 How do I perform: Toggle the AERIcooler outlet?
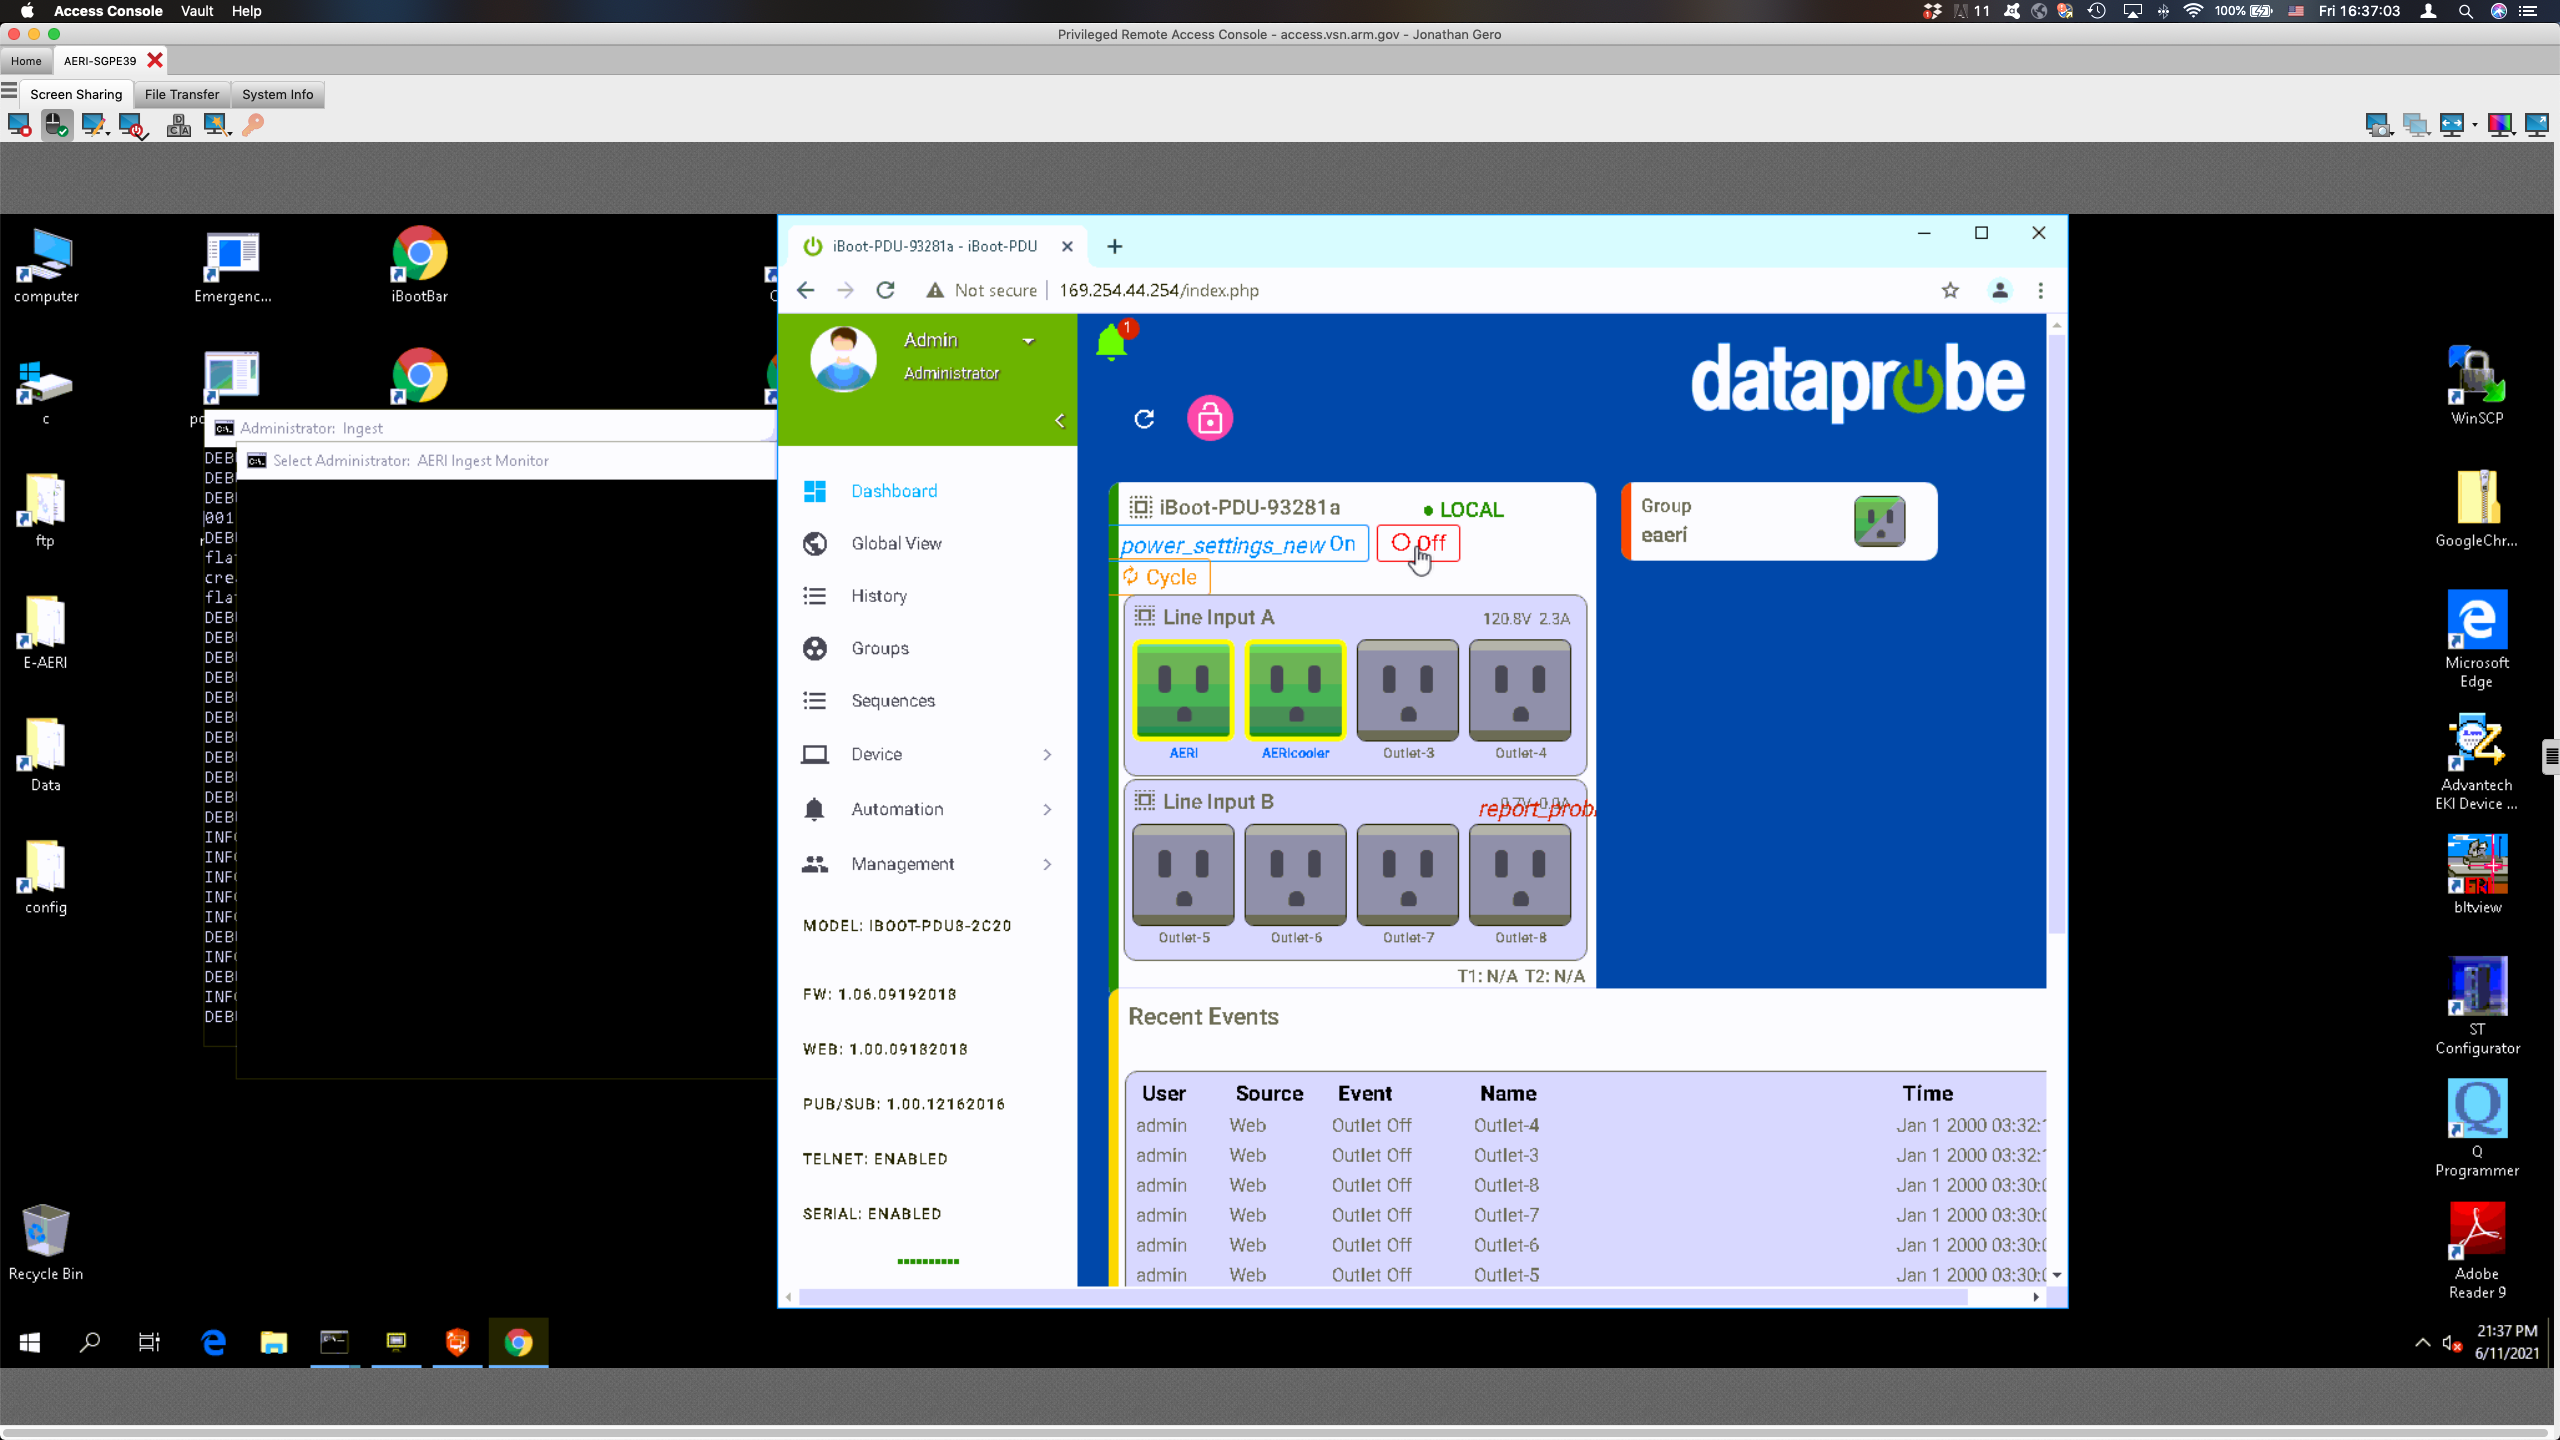click(x=1295, y=690)
